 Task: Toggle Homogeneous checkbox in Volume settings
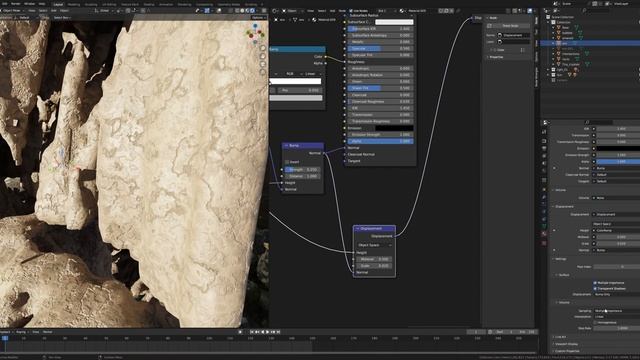pos(595,322)
